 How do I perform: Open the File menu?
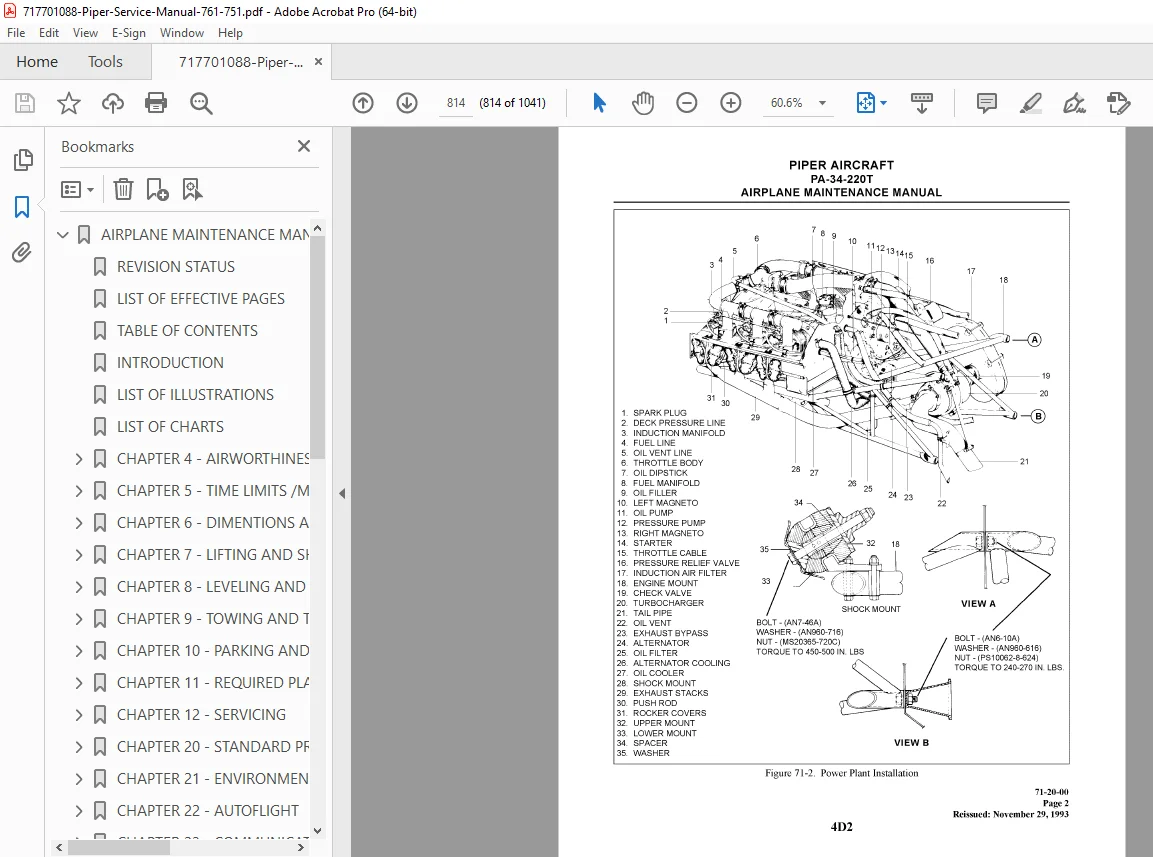(x=16, y=33)
